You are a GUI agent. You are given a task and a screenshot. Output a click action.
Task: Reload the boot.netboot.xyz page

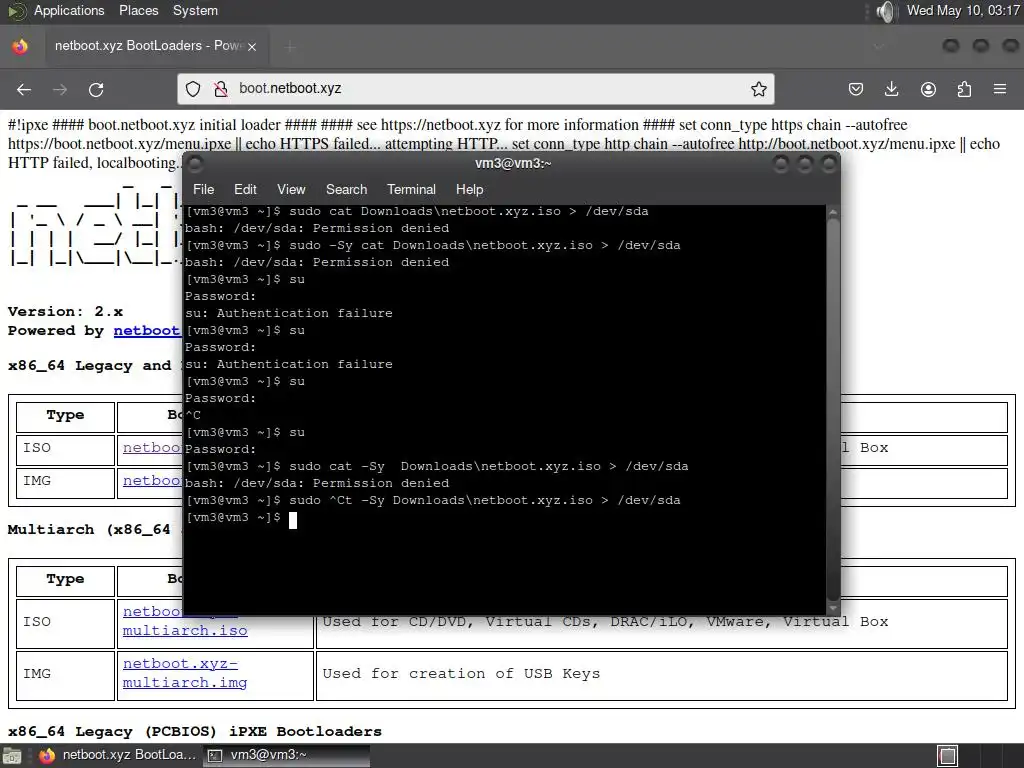click(96, 89)
